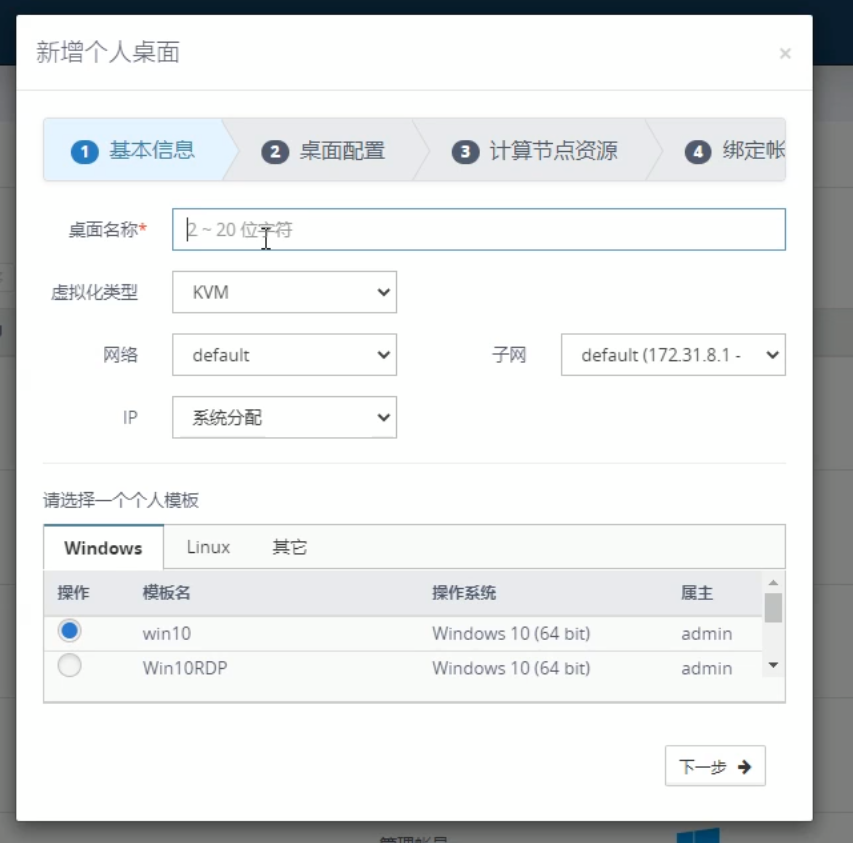Expand the IP 系统分配 dropdown

(x=284, y=417)
